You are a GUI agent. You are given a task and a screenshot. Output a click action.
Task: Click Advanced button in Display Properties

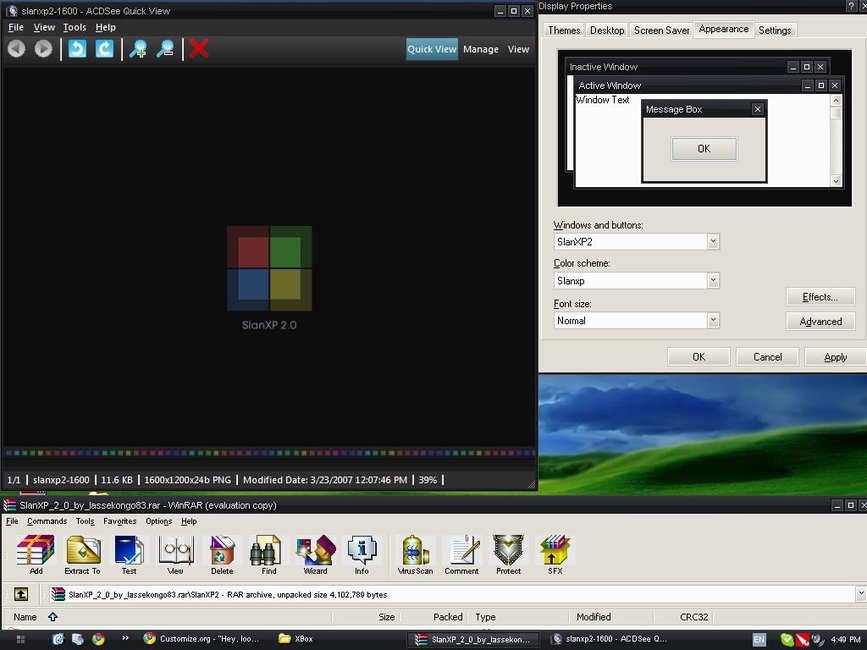coord(821,321)
